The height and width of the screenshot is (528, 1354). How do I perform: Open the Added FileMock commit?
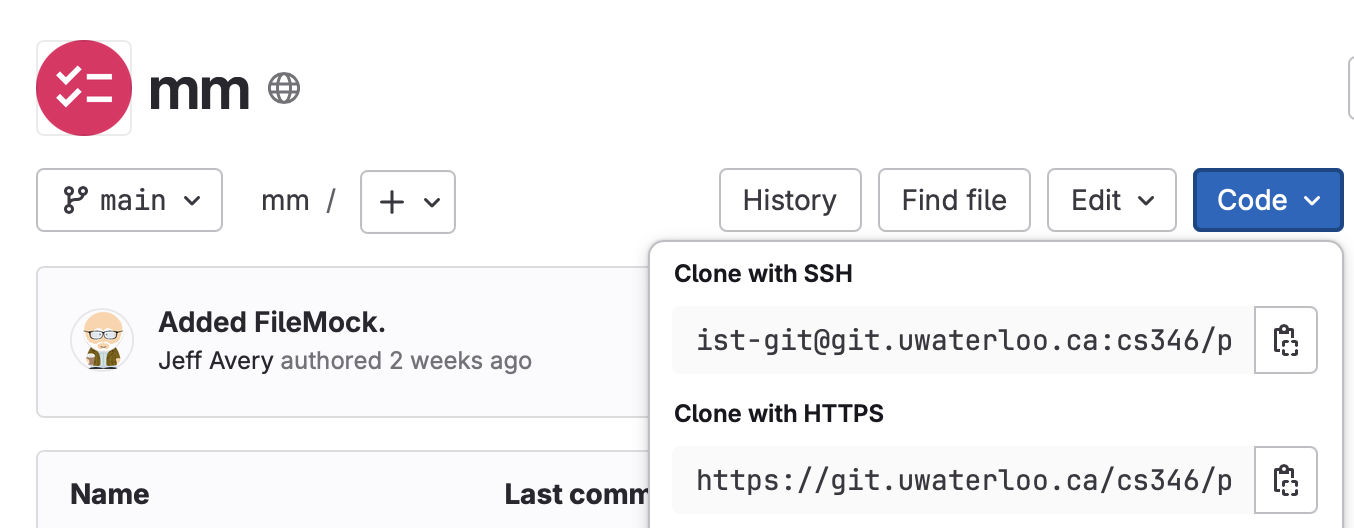click(272, 323)
